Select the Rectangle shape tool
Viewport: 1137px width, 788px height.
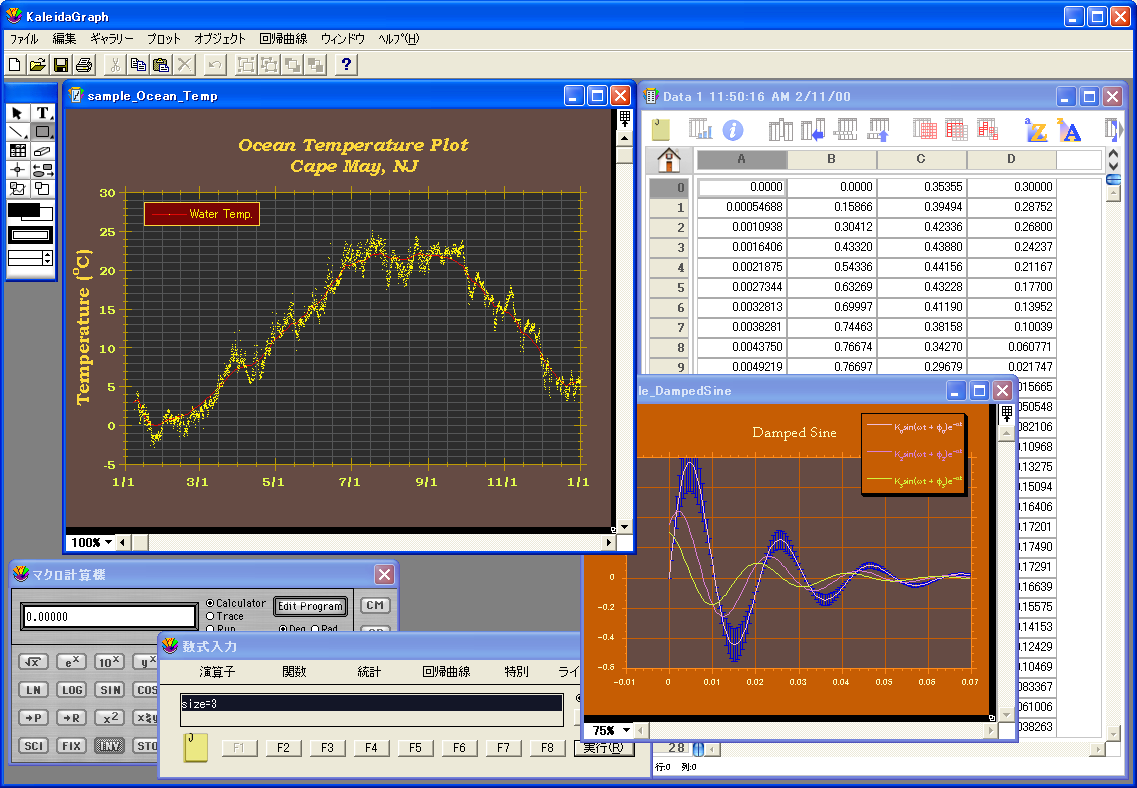pyautogui.click(x=43, y=132)
